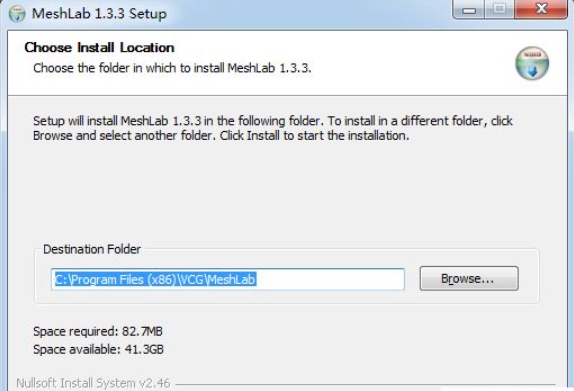The width and height of the screenshot is (574, 391).
Task: Click the highlighted C:\Program Files path text
Action: tap(155, 279)
